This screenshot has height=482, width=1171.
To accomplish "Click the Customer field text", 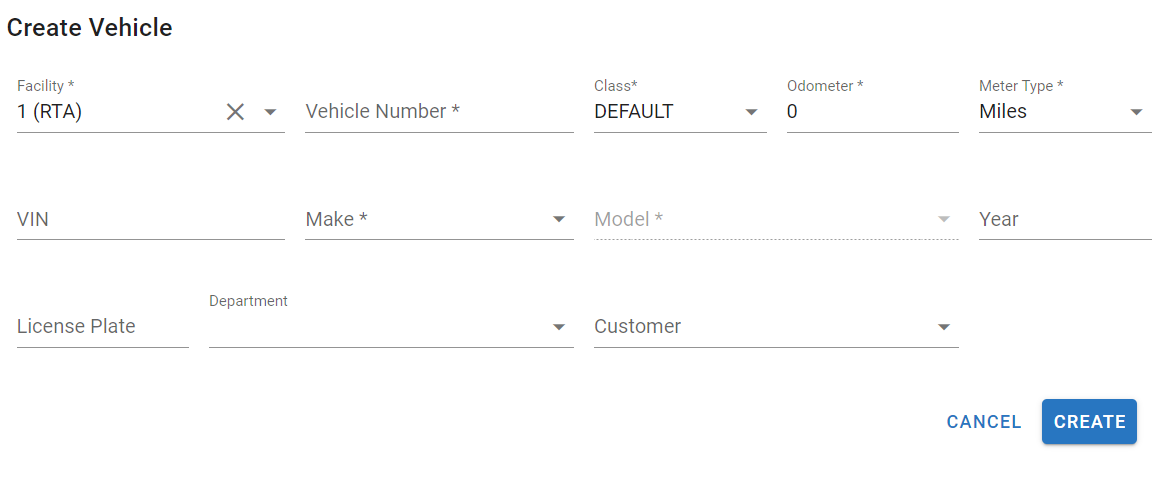I will coord(638,327).
